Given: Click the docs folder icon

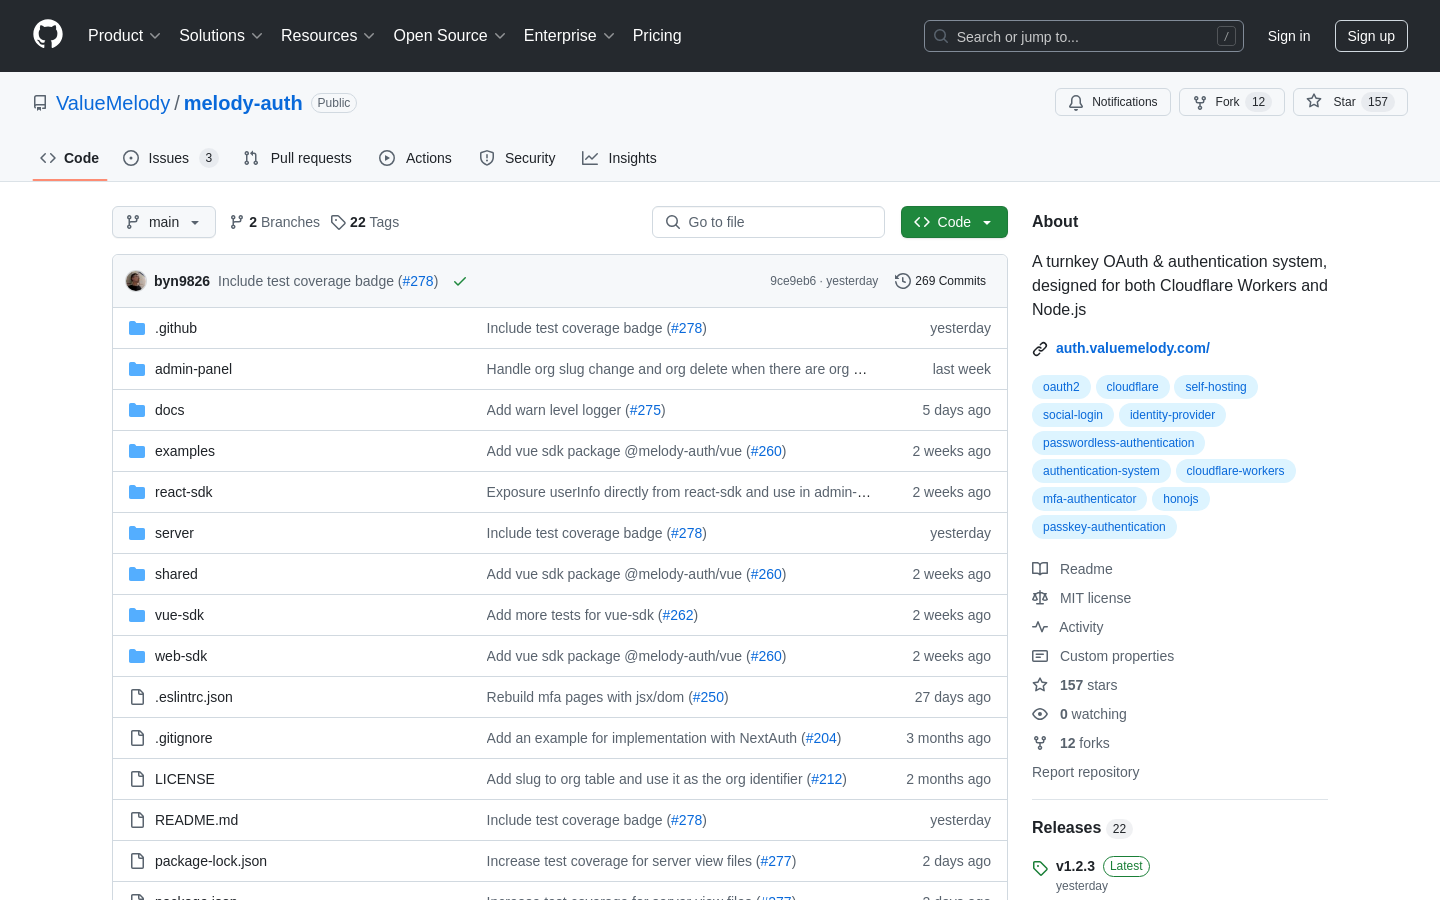Looking at the screenshot, I should pos(137,410).
